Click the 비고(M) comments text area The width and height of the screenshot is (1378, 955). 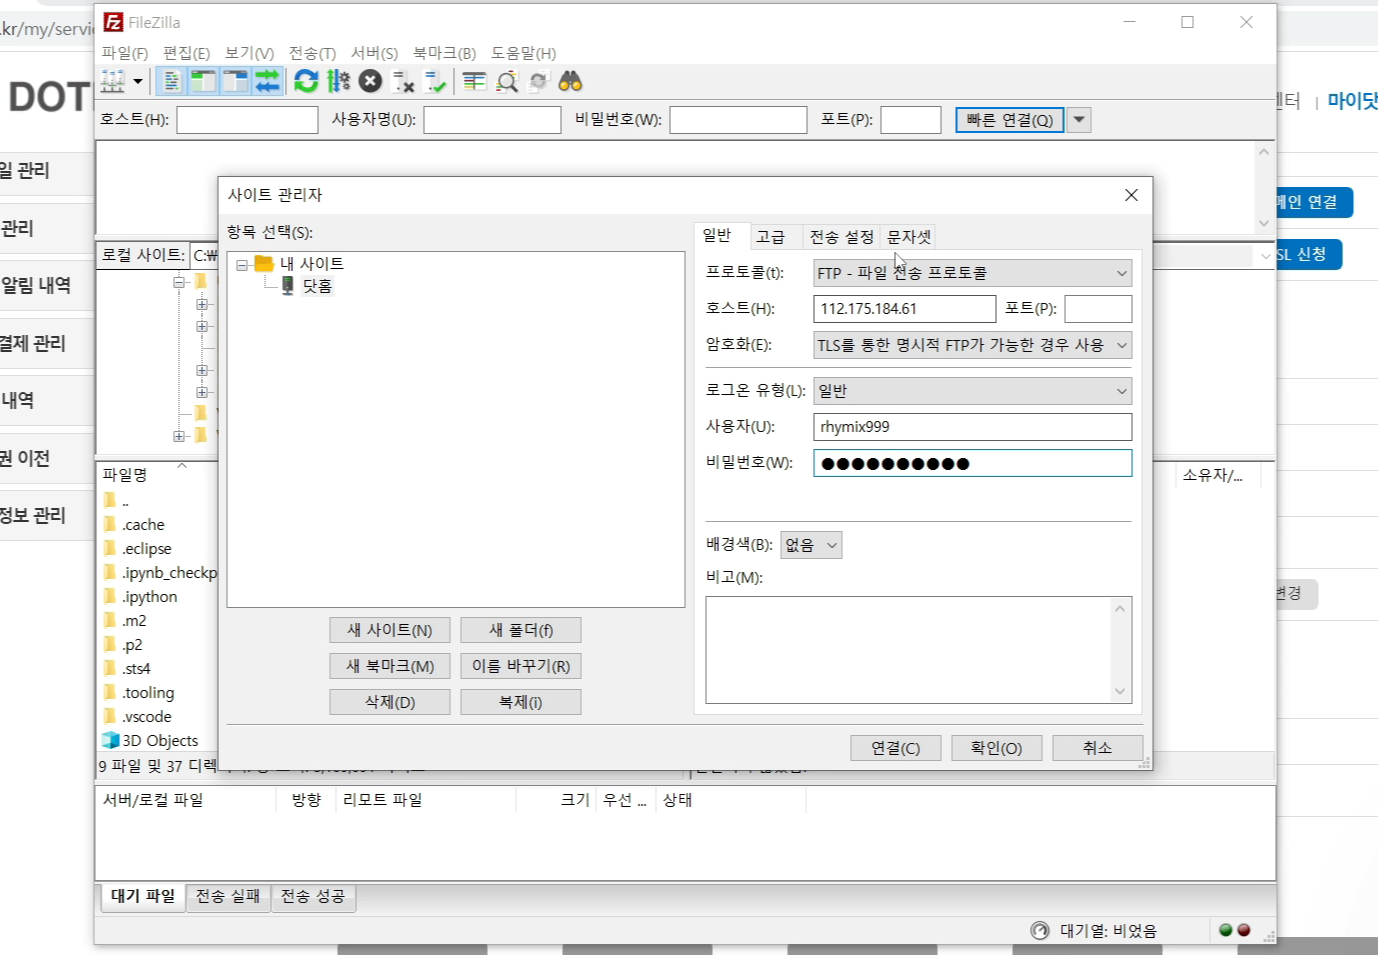[x=919, y=650]
